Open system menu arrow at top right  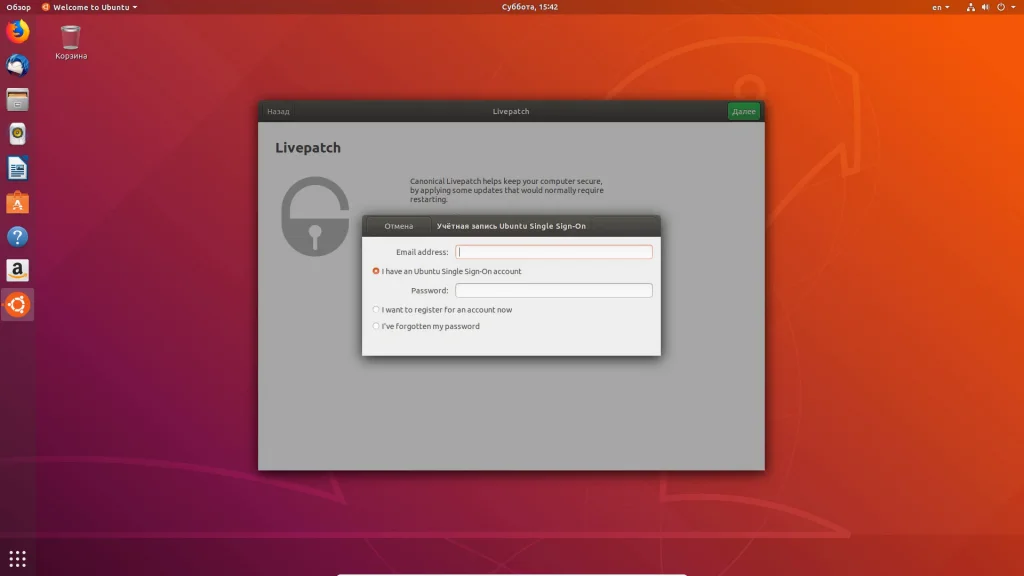click(1014, 7)
